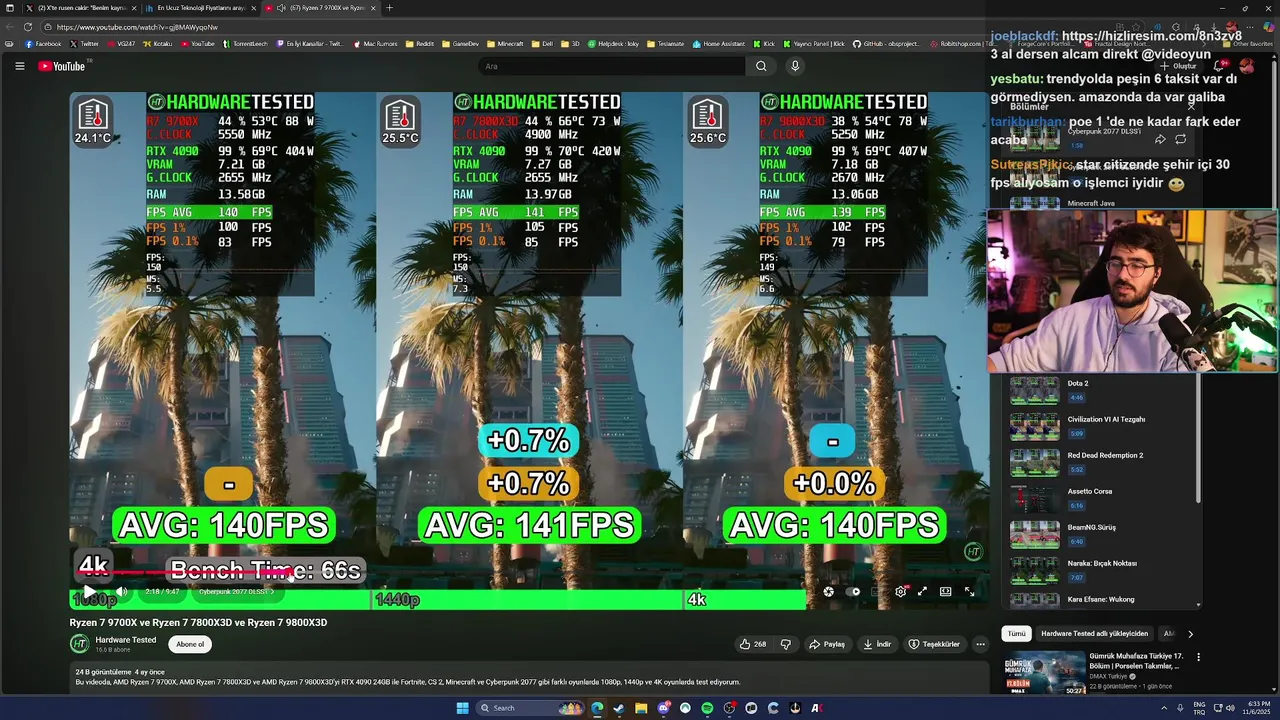
Task: Start voice search with the microphone icon
Action: tap(795, 66)
